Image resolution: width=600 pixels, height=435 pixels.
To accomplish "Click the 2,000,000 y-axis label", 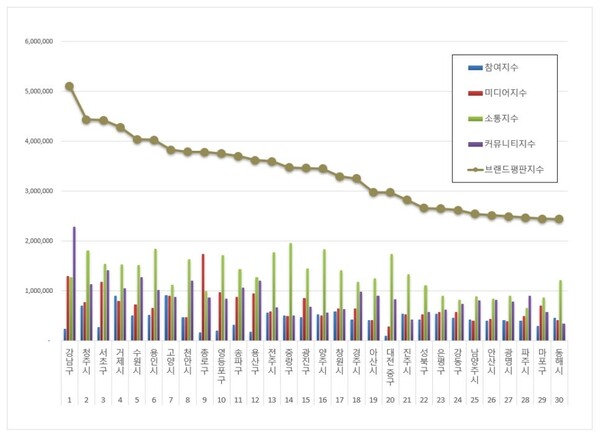I will 39,241.
